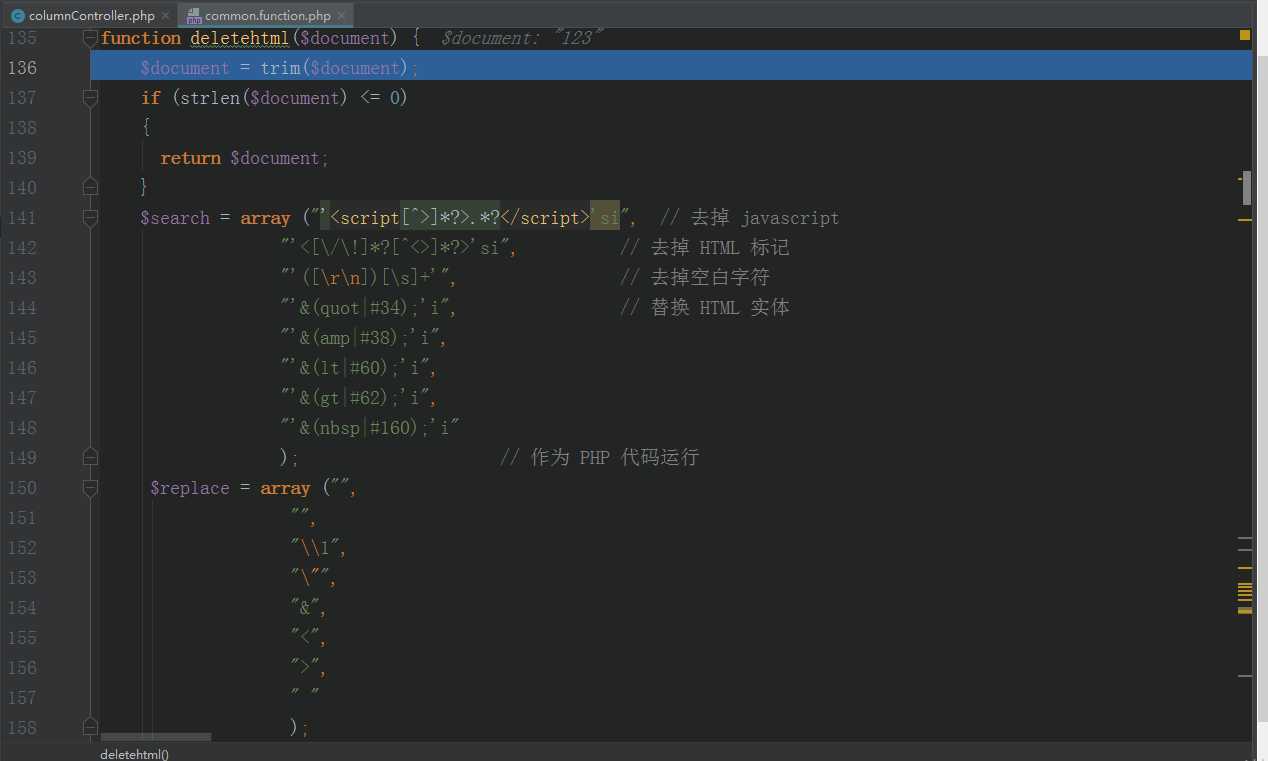This screenshot has height=761, width=1268.
Task: Click gutter line number 139
Action: click(x=22, y=158)
